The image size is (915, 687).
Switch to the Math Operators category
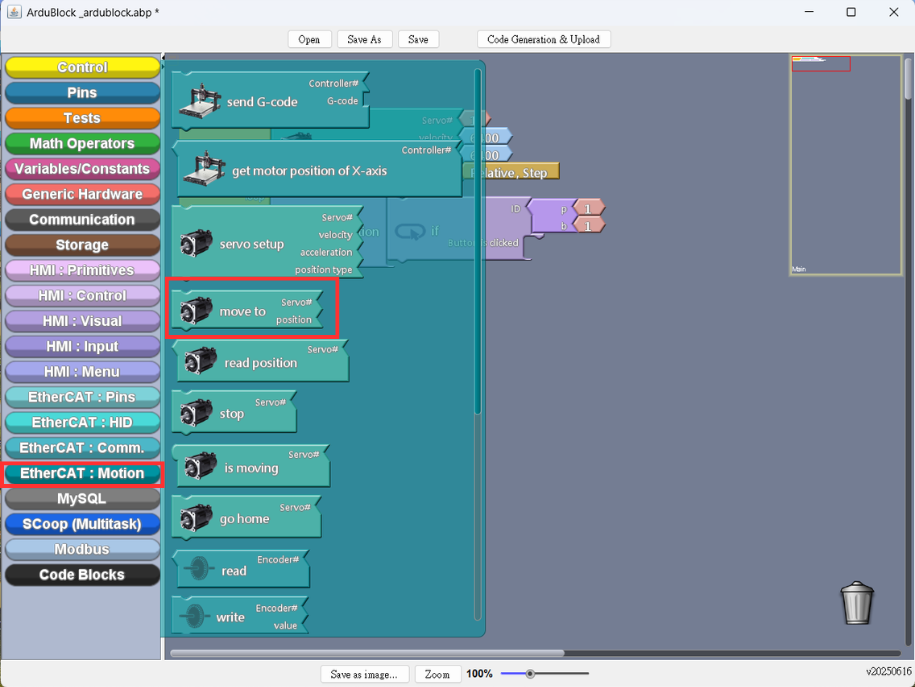pos(82,143)
